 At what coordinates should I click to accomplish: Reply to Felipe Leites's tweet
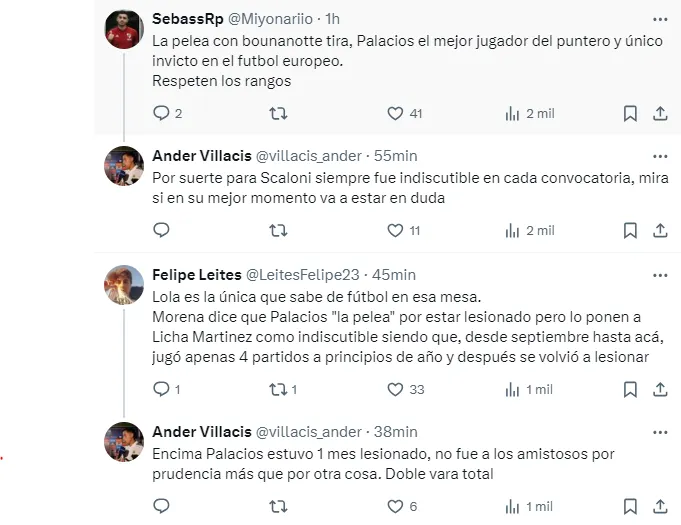(x=162, y=389)
